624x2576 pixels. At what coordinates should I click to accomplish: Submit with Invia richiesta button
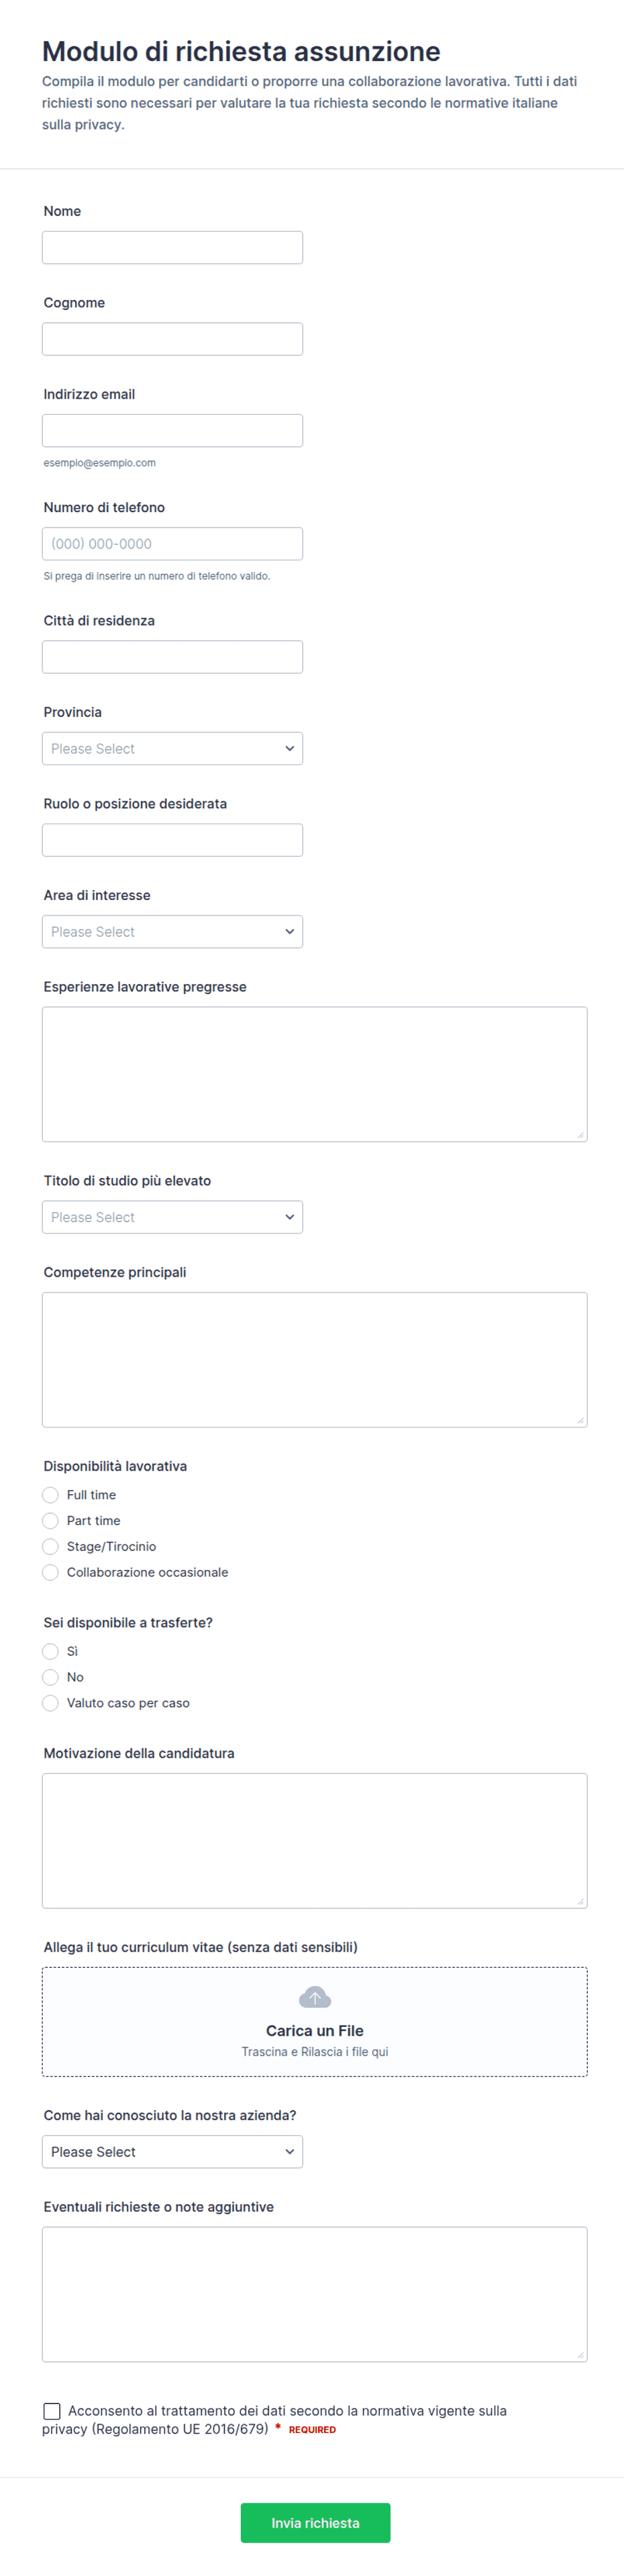click(315, 2522)
